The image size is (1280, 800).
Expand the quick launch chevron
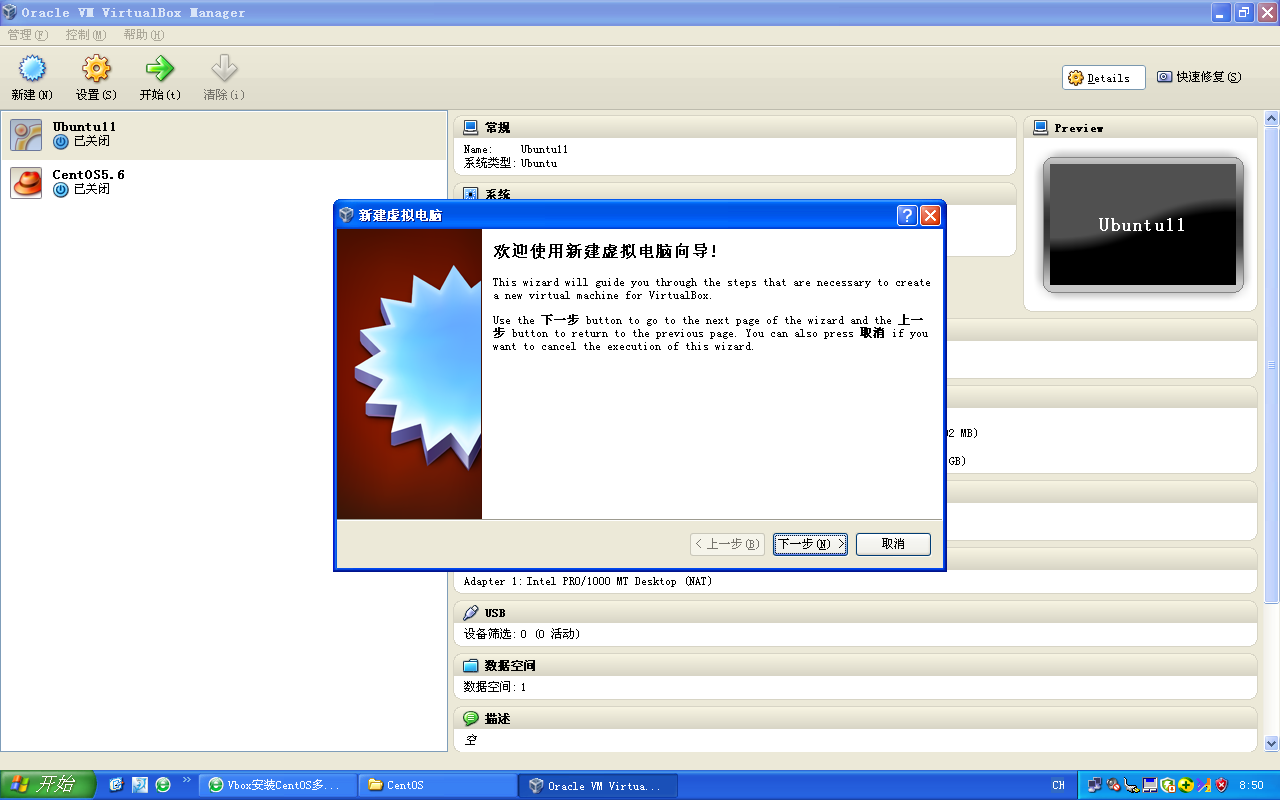186,779
